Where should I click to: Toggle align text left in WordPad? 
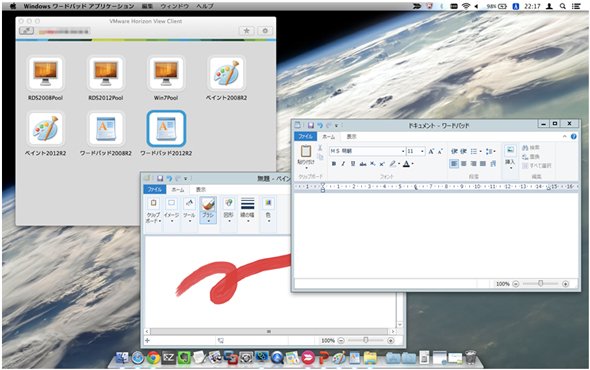point(454,164)
